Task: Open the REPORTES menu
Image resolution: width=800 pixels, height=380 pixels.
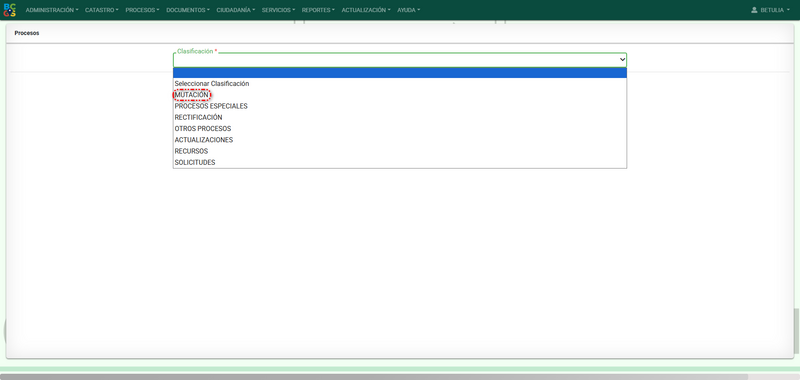Action: click(x=318, y=10)
